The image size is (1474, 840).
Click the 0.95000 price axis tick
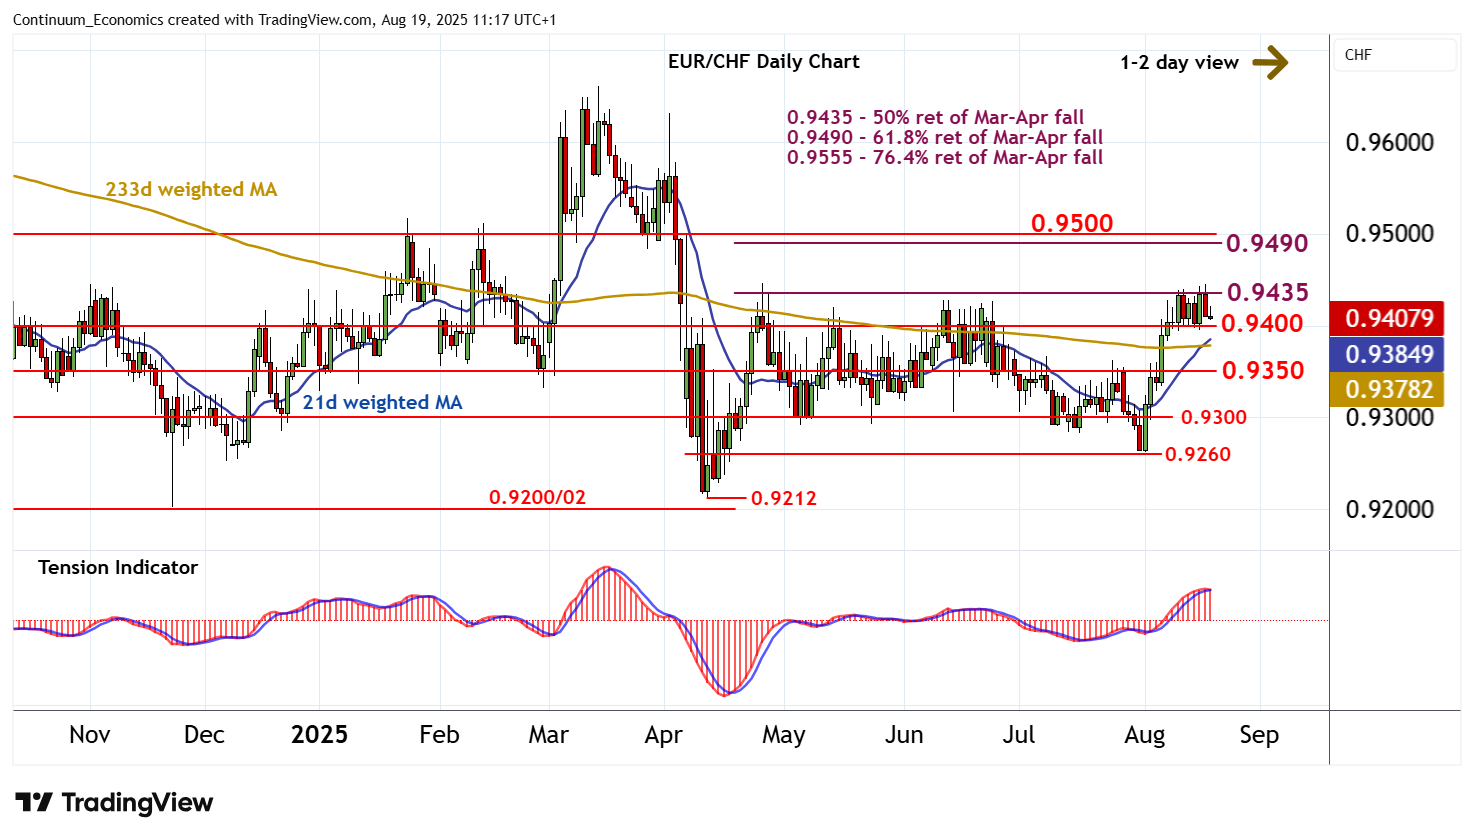1389,233
